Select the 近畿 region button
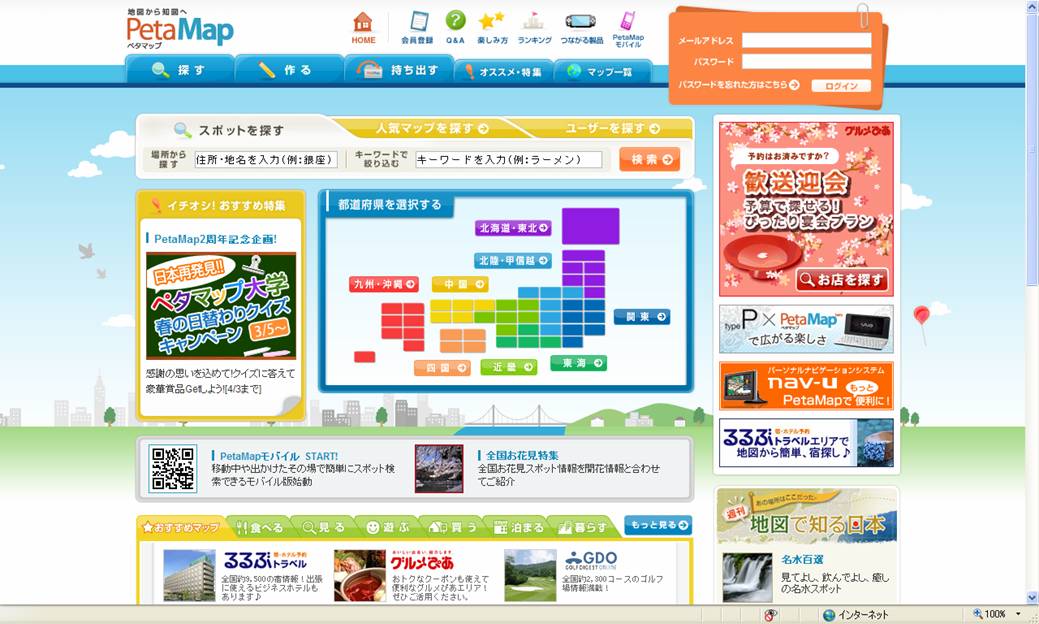This screenshot has height=624, width=1039. pos(508,367)
